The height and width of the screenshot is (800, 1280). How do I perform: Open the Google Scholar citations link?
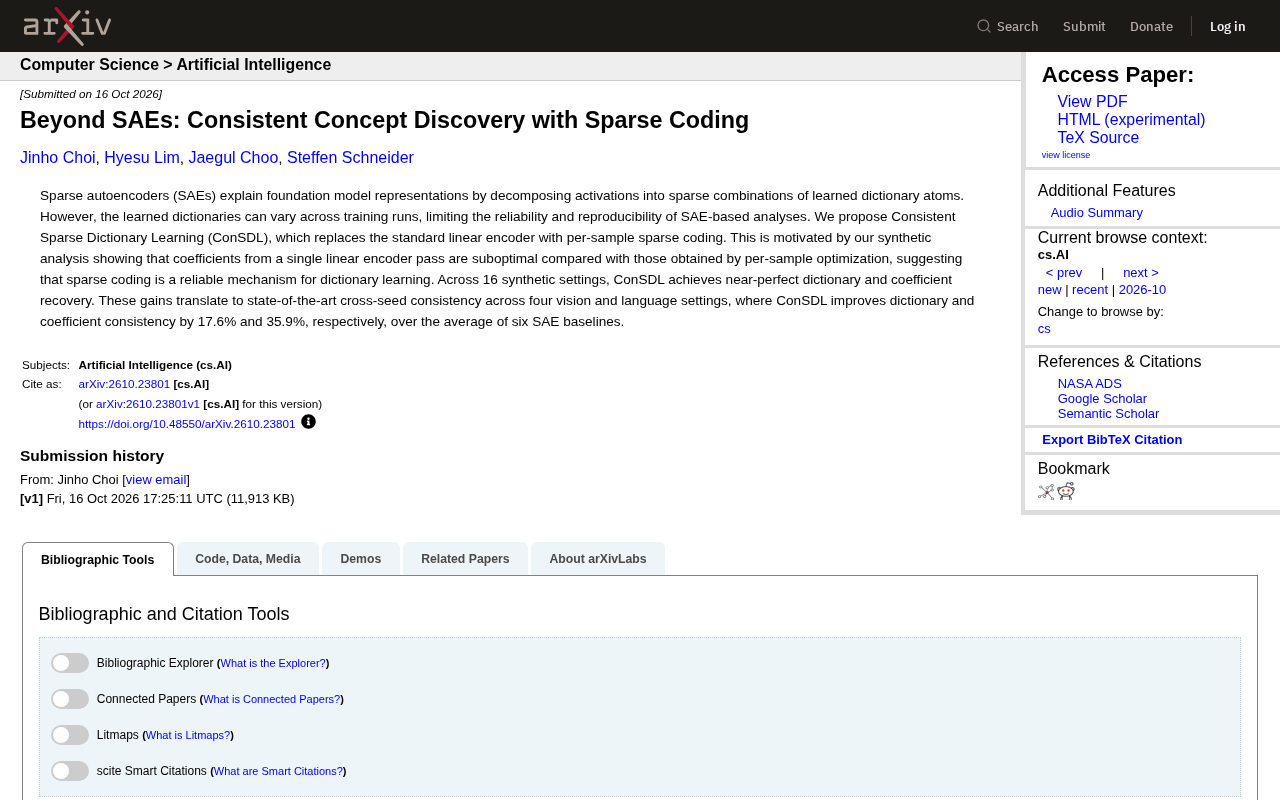(x=1102, y=399)
